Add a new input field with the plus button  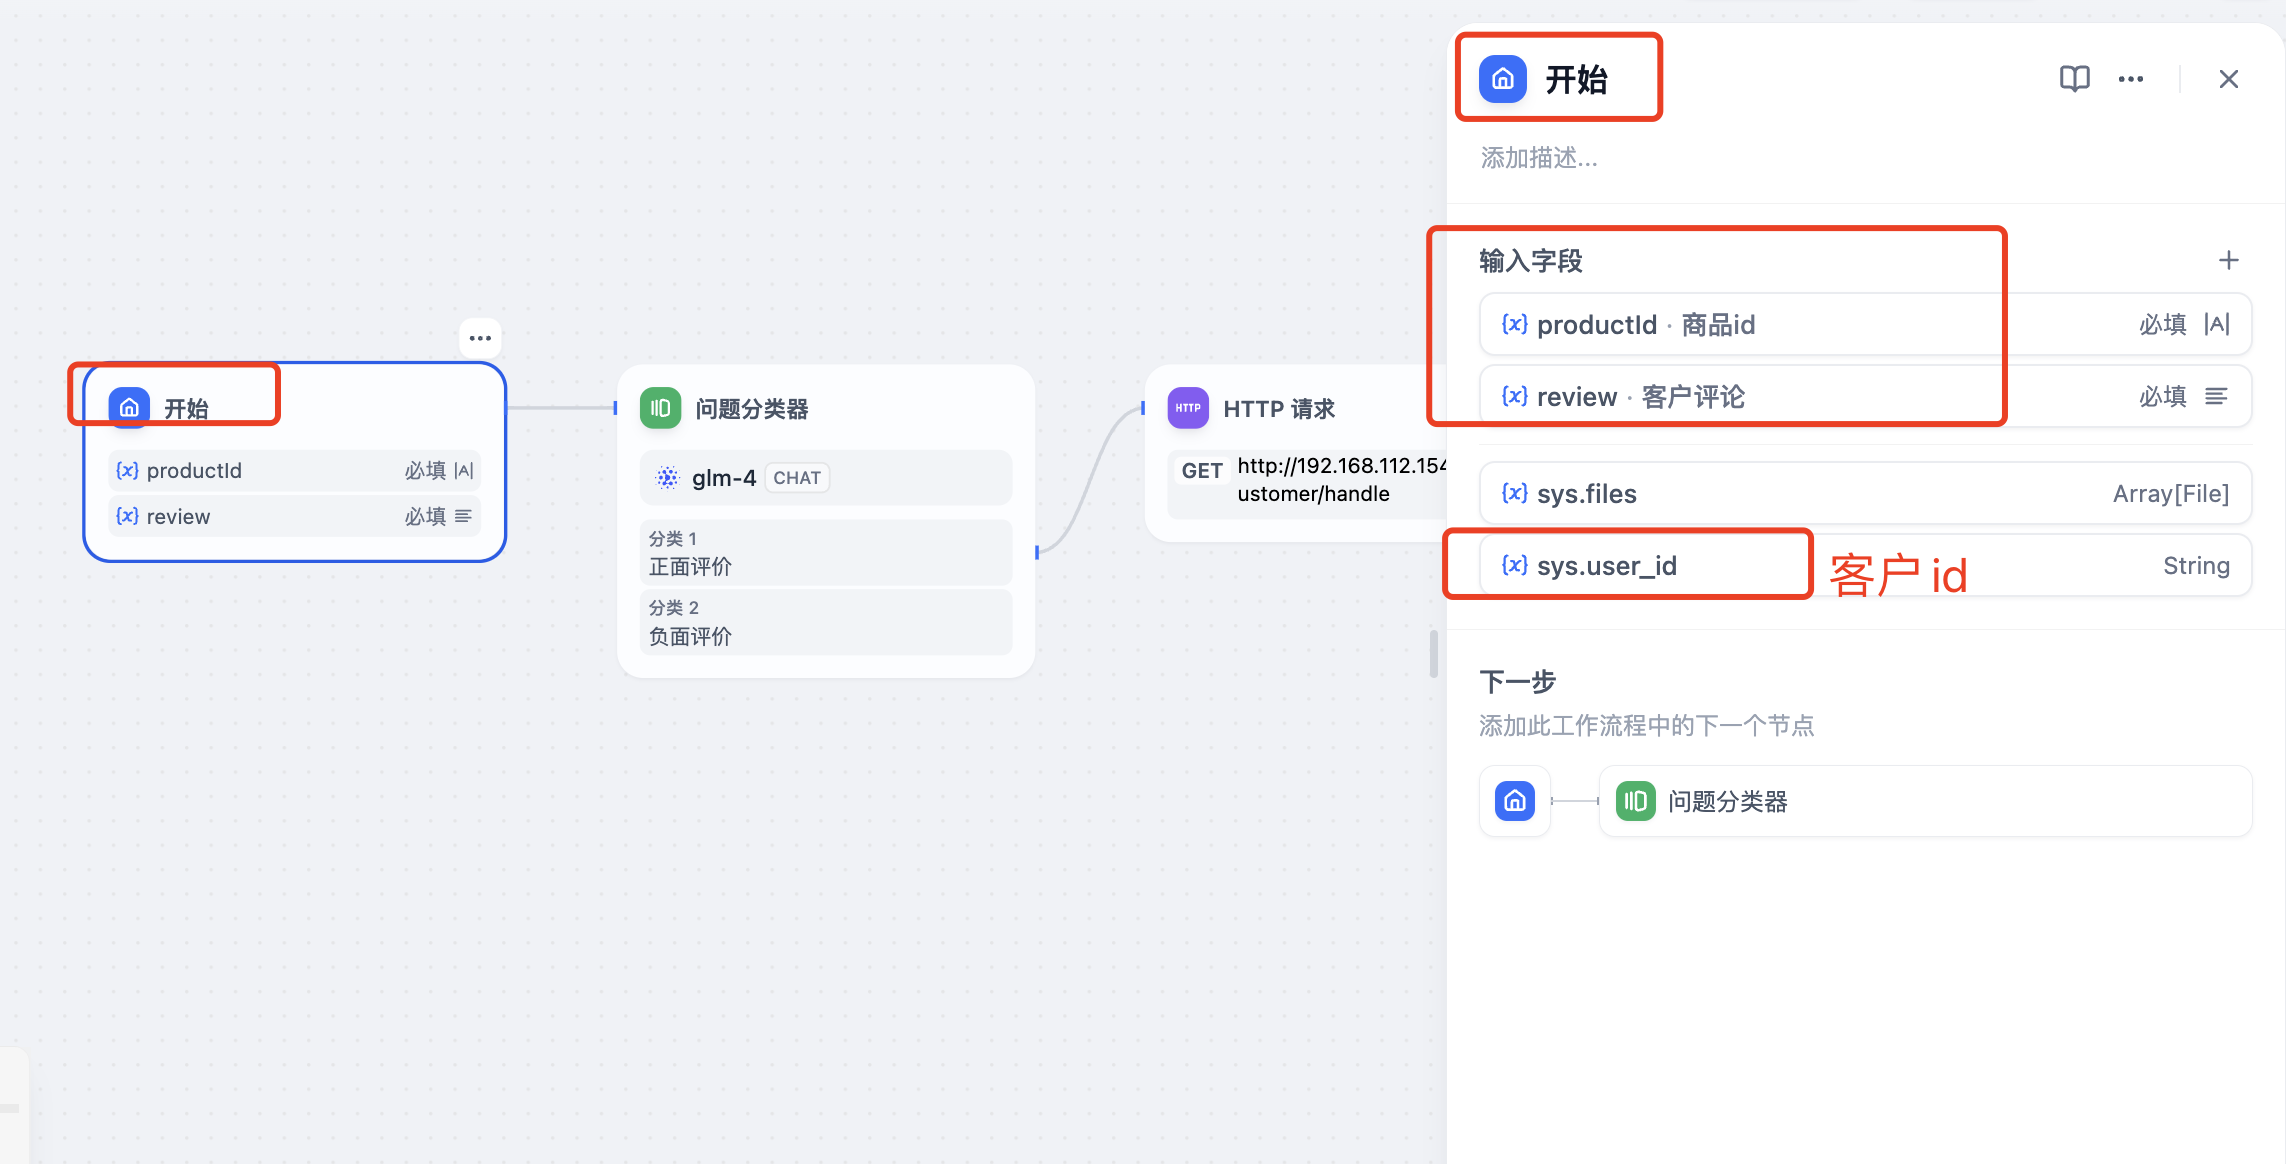click(x=2228, y=260)
